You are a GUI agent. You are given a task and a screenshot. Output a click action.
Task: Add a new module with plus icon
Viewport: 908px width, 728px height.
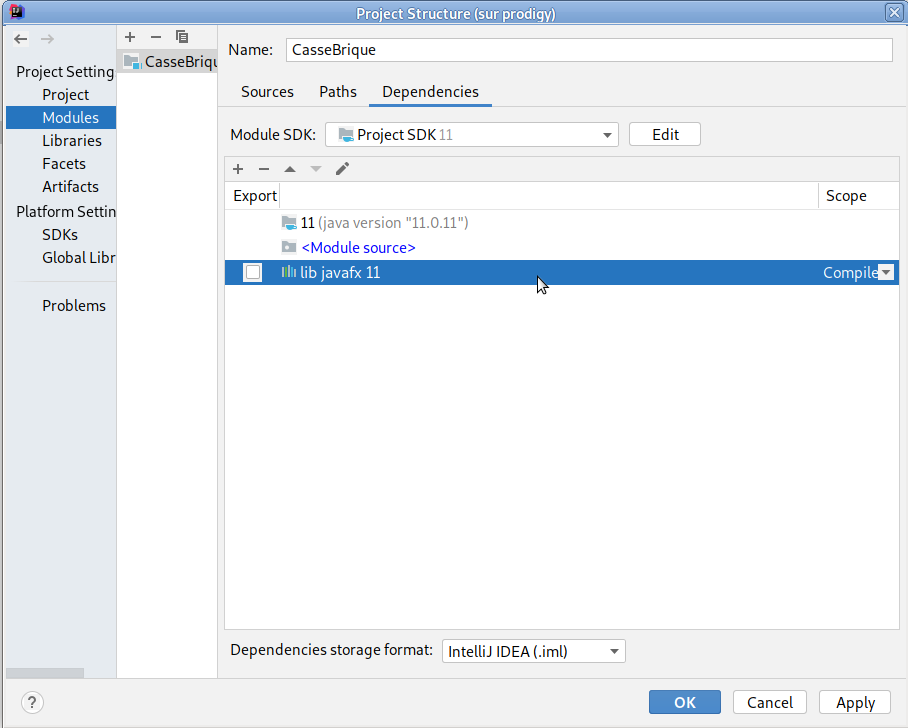[x=130, y=37]
